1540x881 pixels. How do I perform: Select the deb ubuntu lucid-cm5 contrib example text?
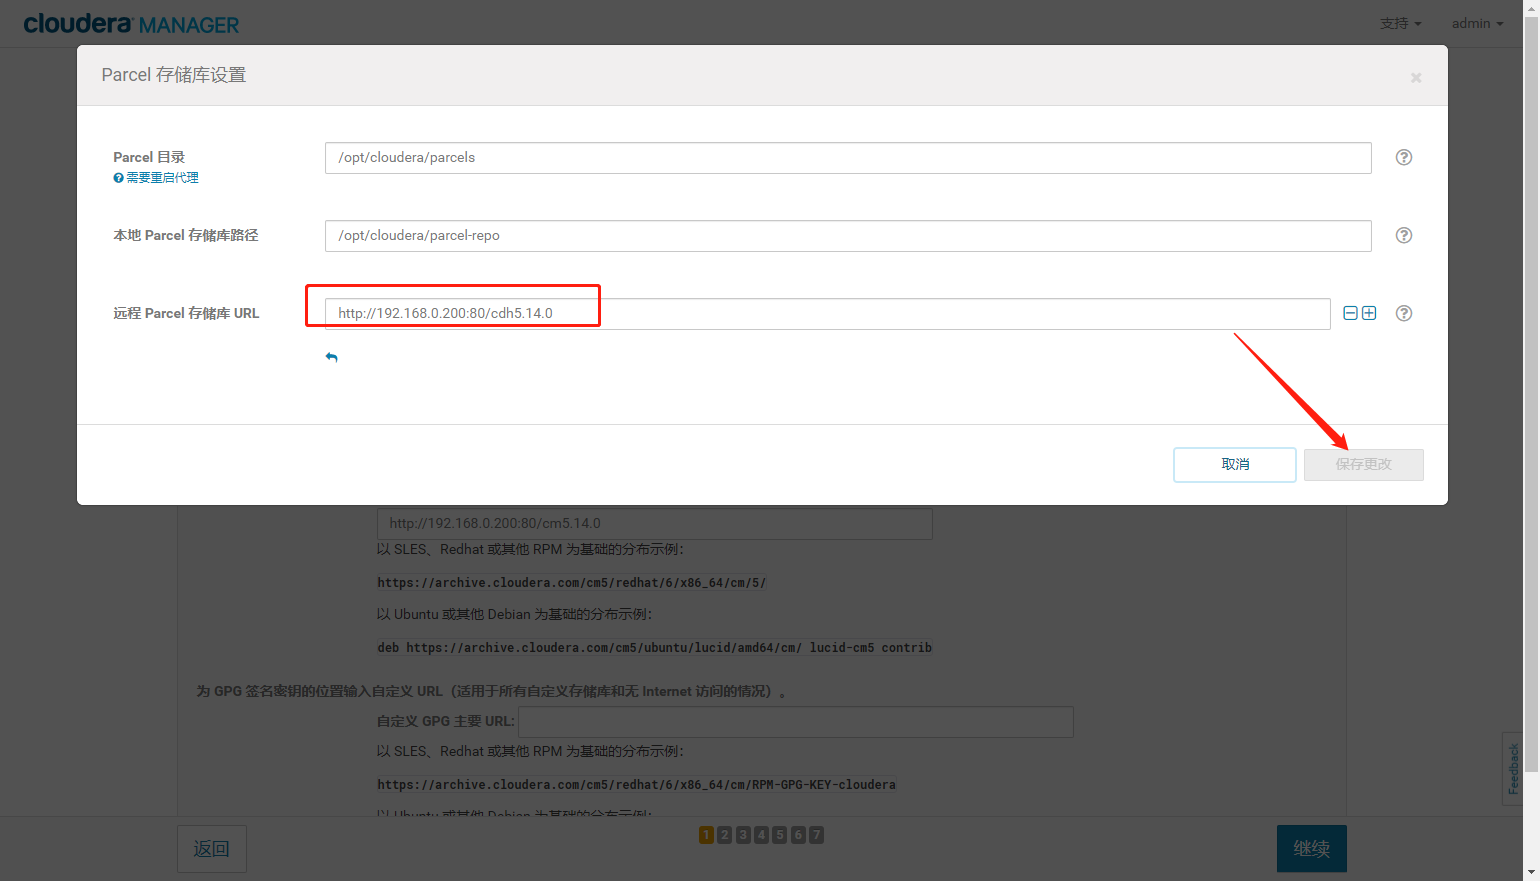click(655, 647)
